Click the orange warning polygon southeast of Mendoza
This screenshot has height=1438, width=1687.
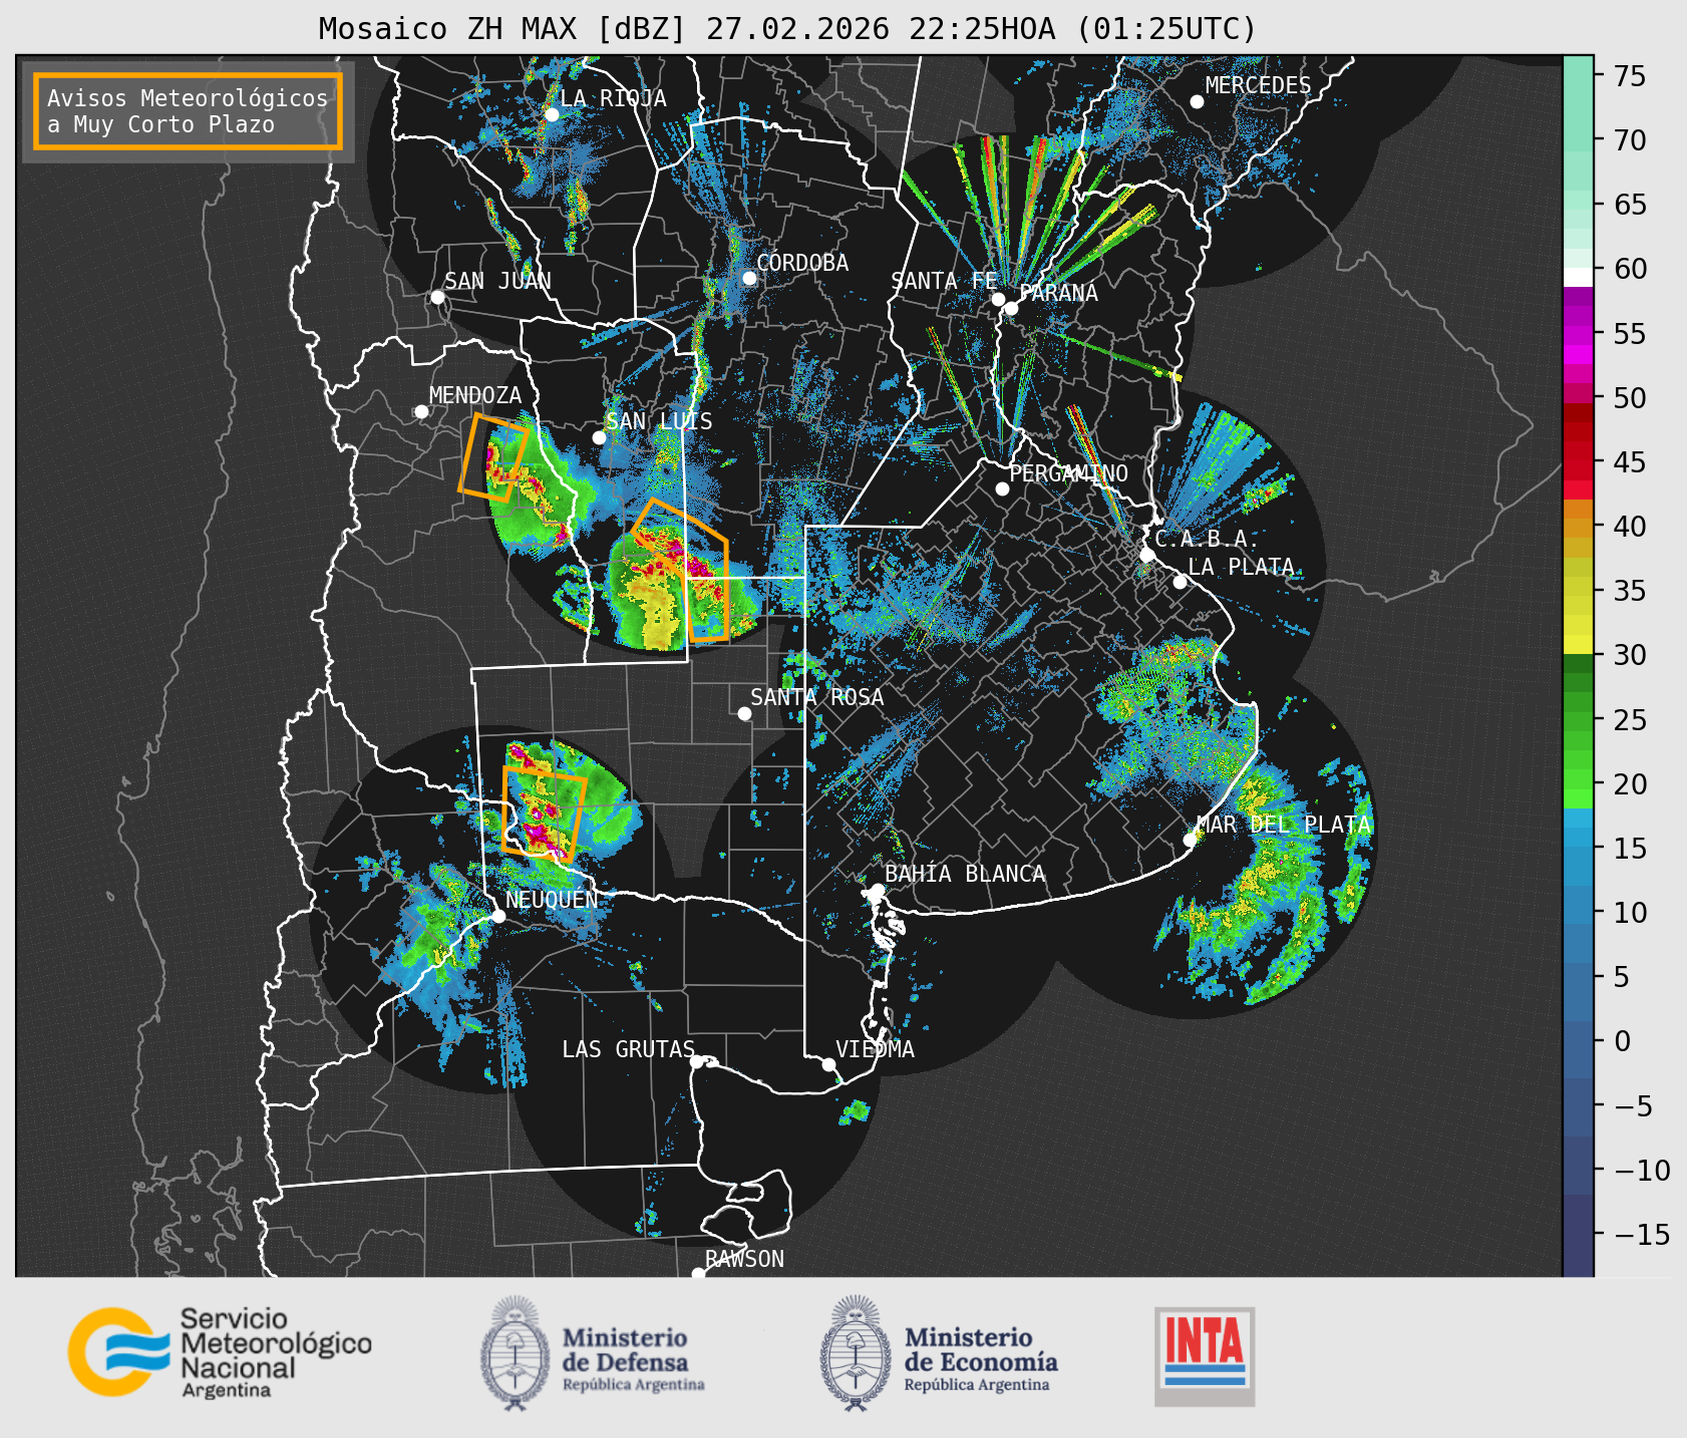(493, 458)
